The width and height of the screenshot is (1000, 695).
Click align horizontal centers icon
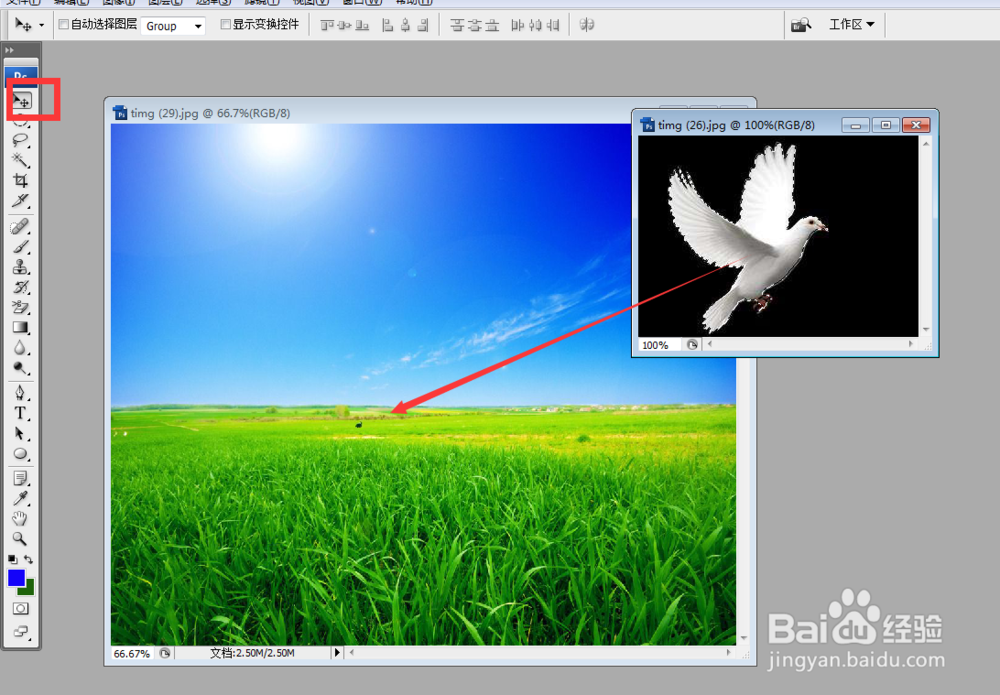pyautogui.click(x=405, y=25)
